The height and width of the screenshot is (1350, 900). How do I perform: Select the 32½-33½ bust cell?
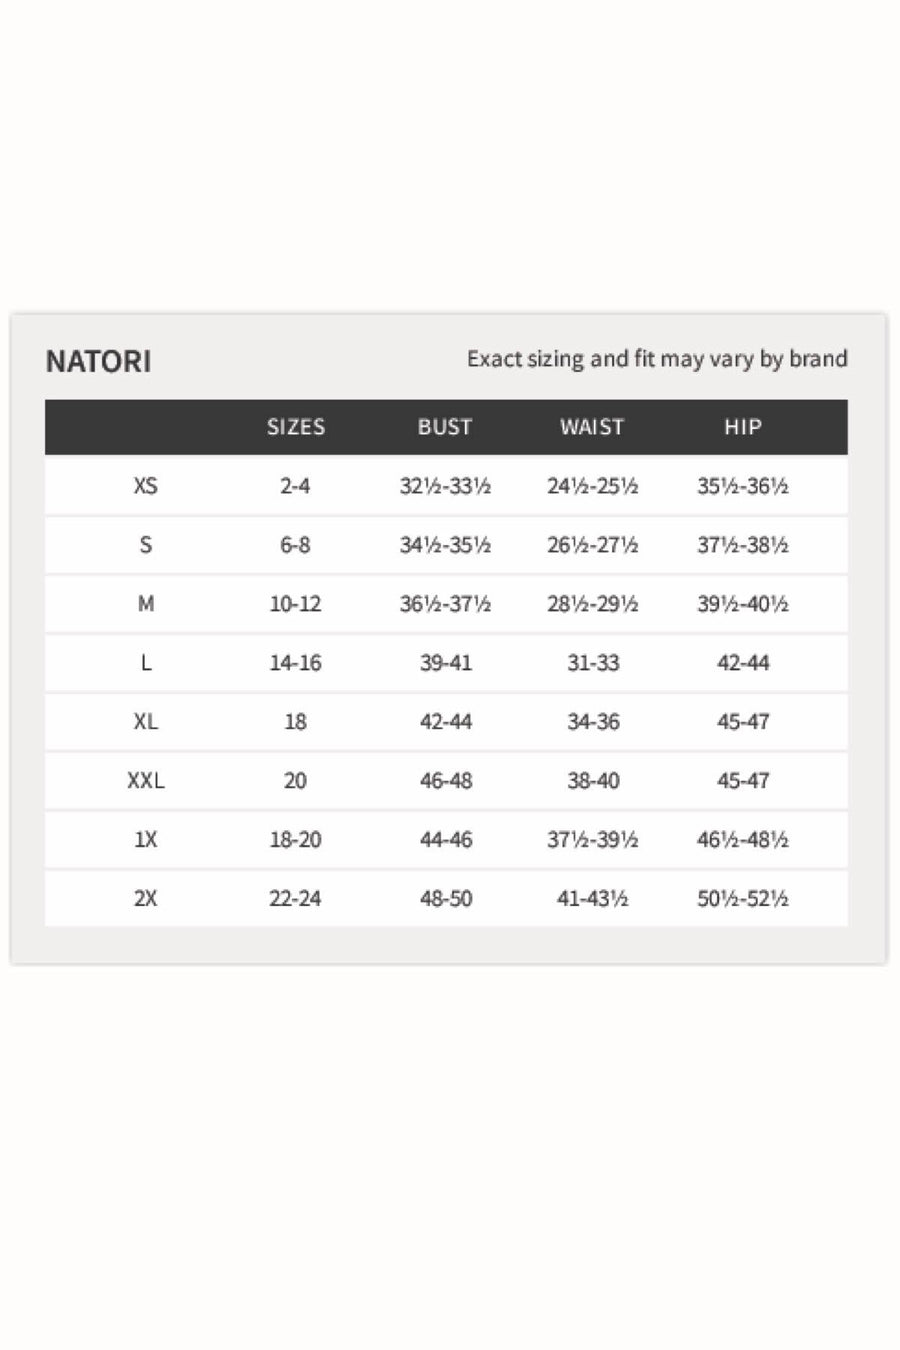[x=445, y=486]
